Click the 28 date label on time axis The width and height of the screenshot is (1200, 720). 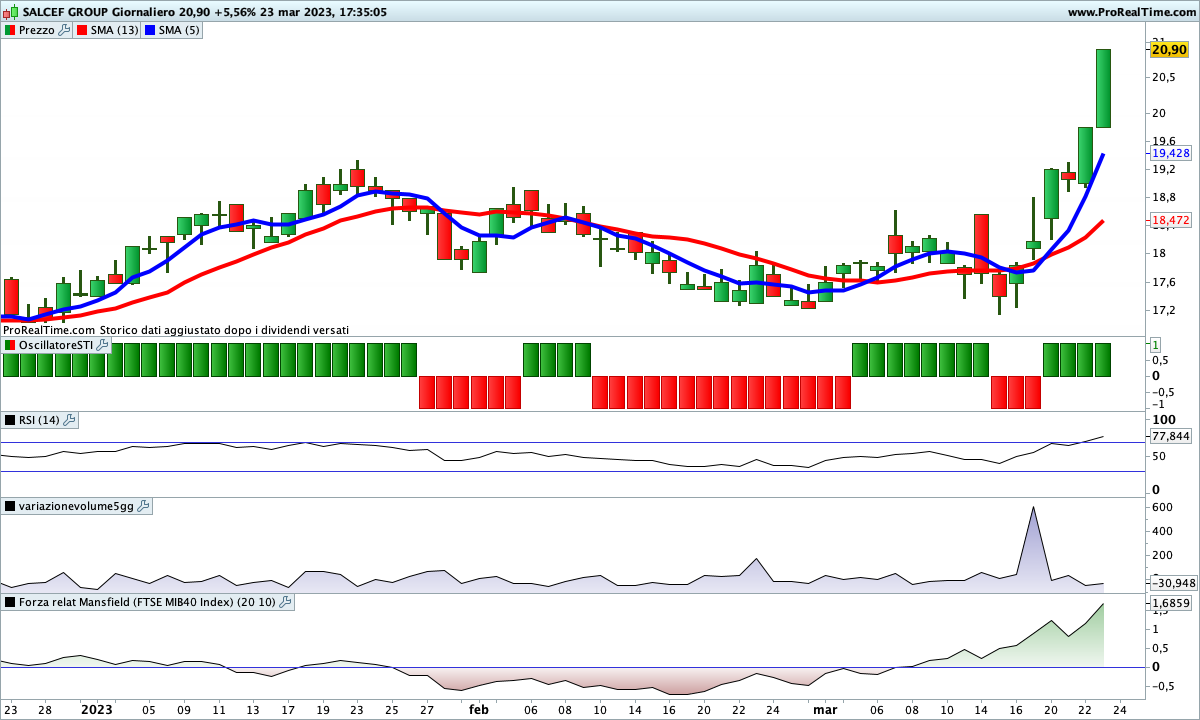[x=45, y=709]
